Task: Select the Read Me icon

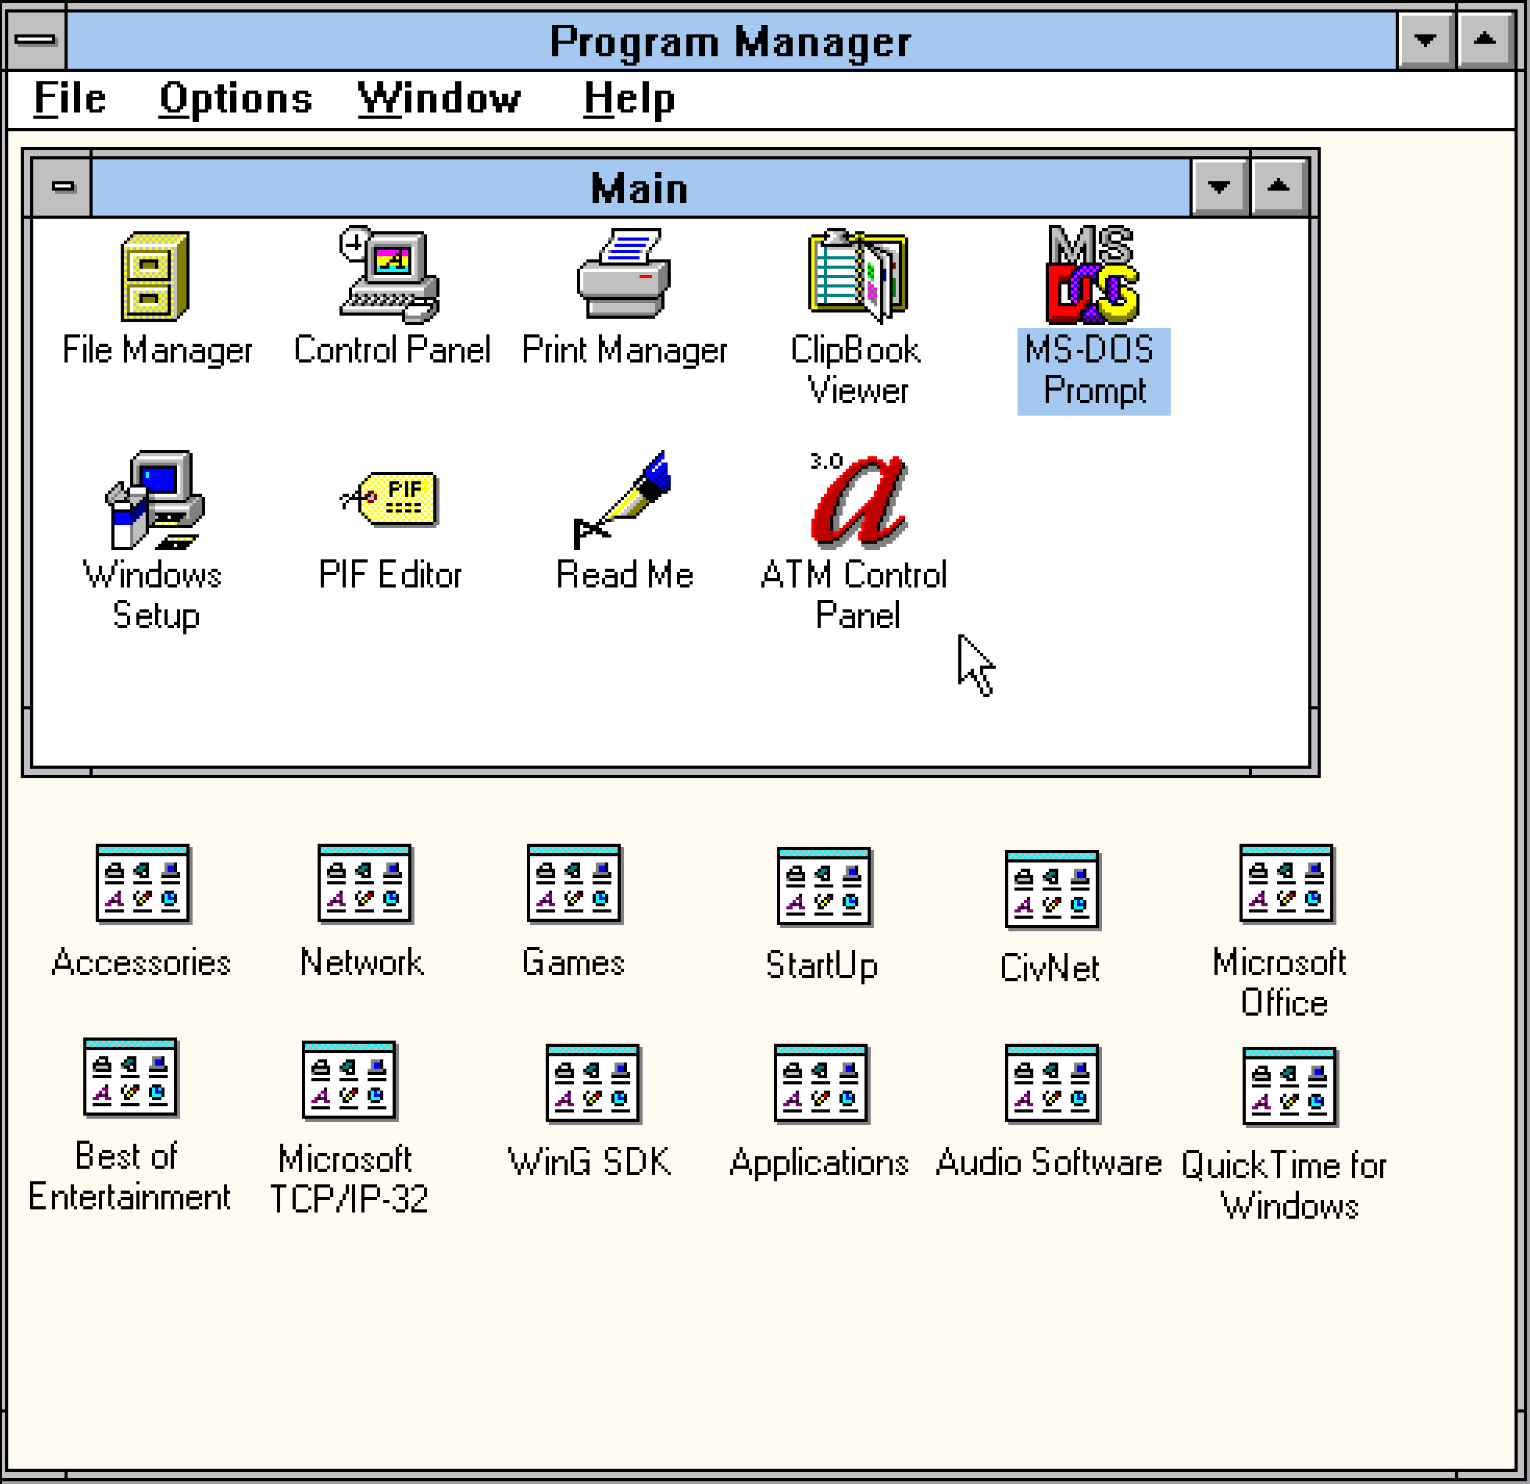Action: 622,499
